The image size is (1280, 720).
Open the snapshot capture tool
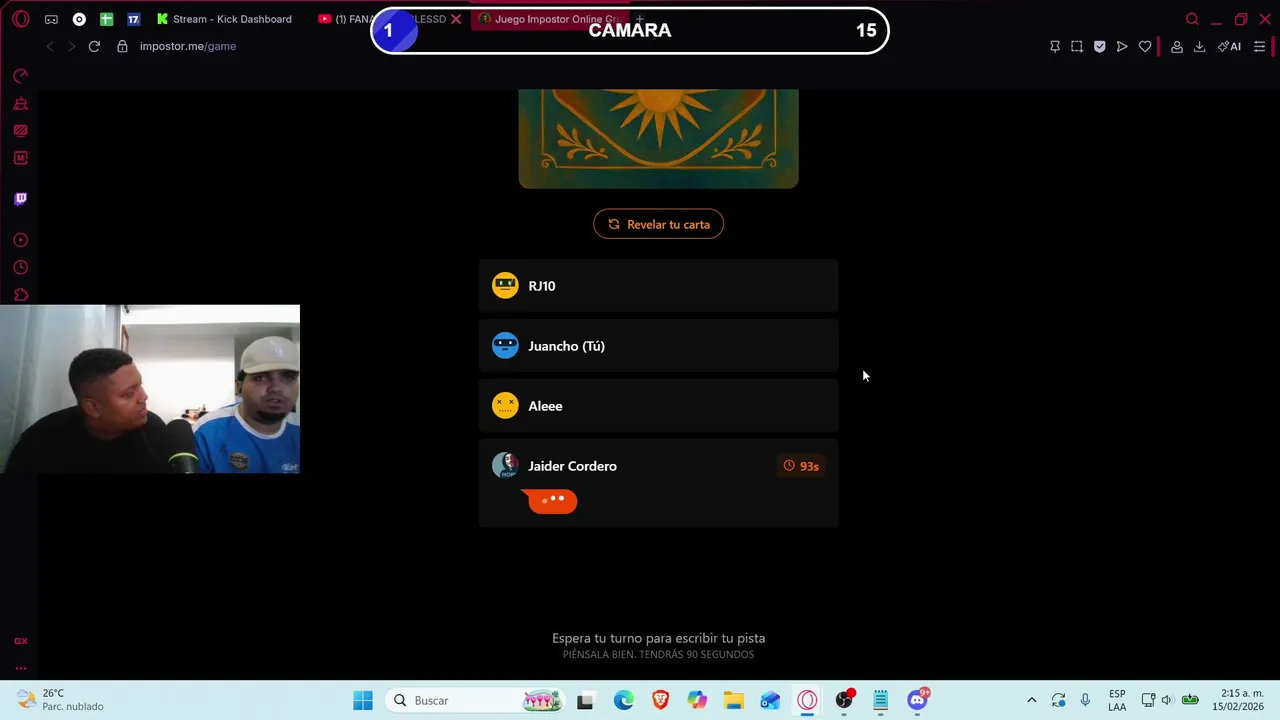1077,46
